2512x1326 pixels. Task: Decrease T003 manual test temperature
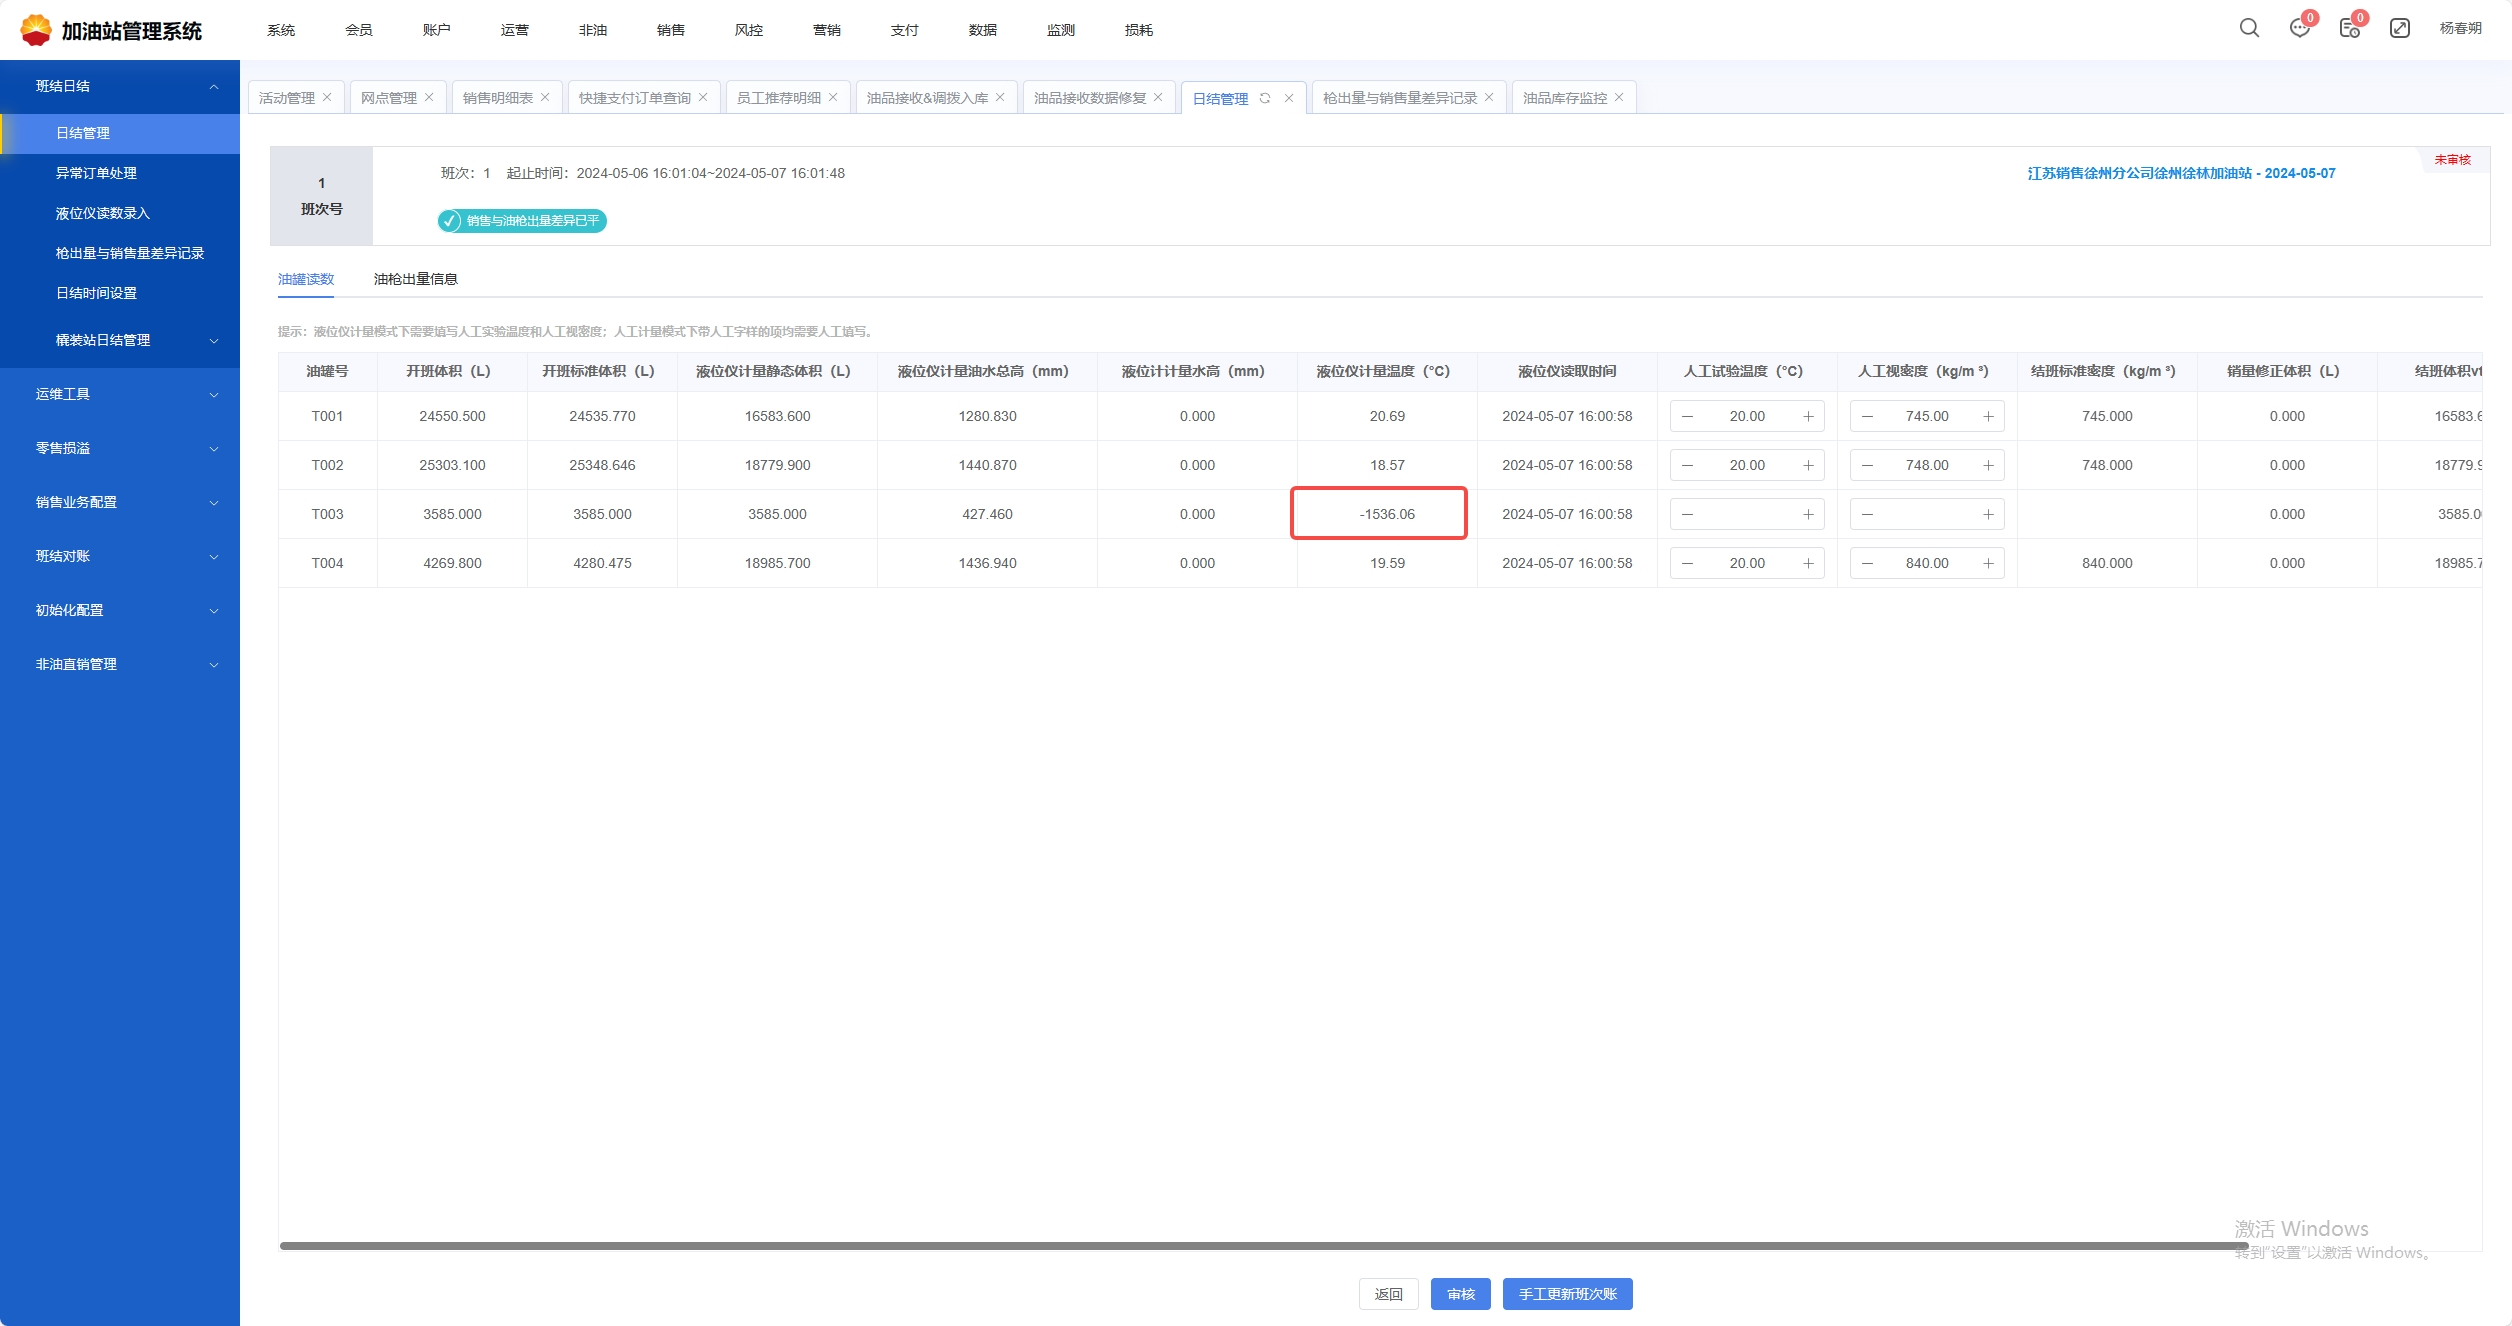pos(1687,514)
